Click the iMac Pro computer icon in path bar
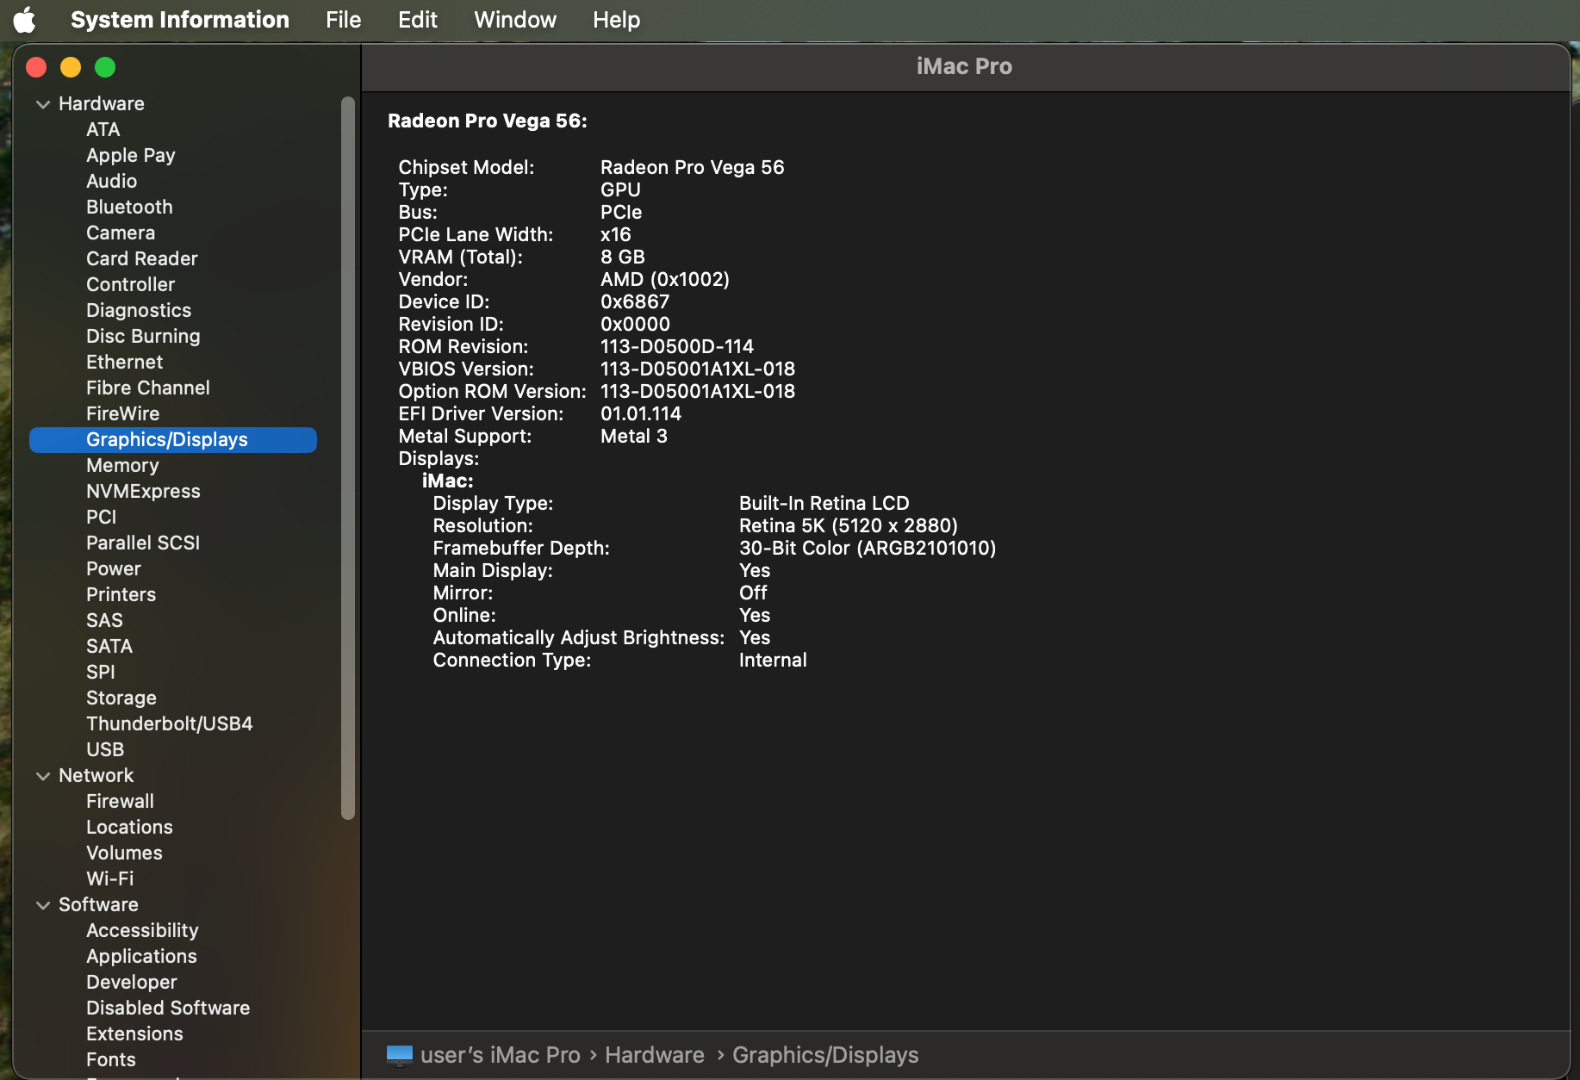Screen dimensions: 1580x1080 (399, 1055)
